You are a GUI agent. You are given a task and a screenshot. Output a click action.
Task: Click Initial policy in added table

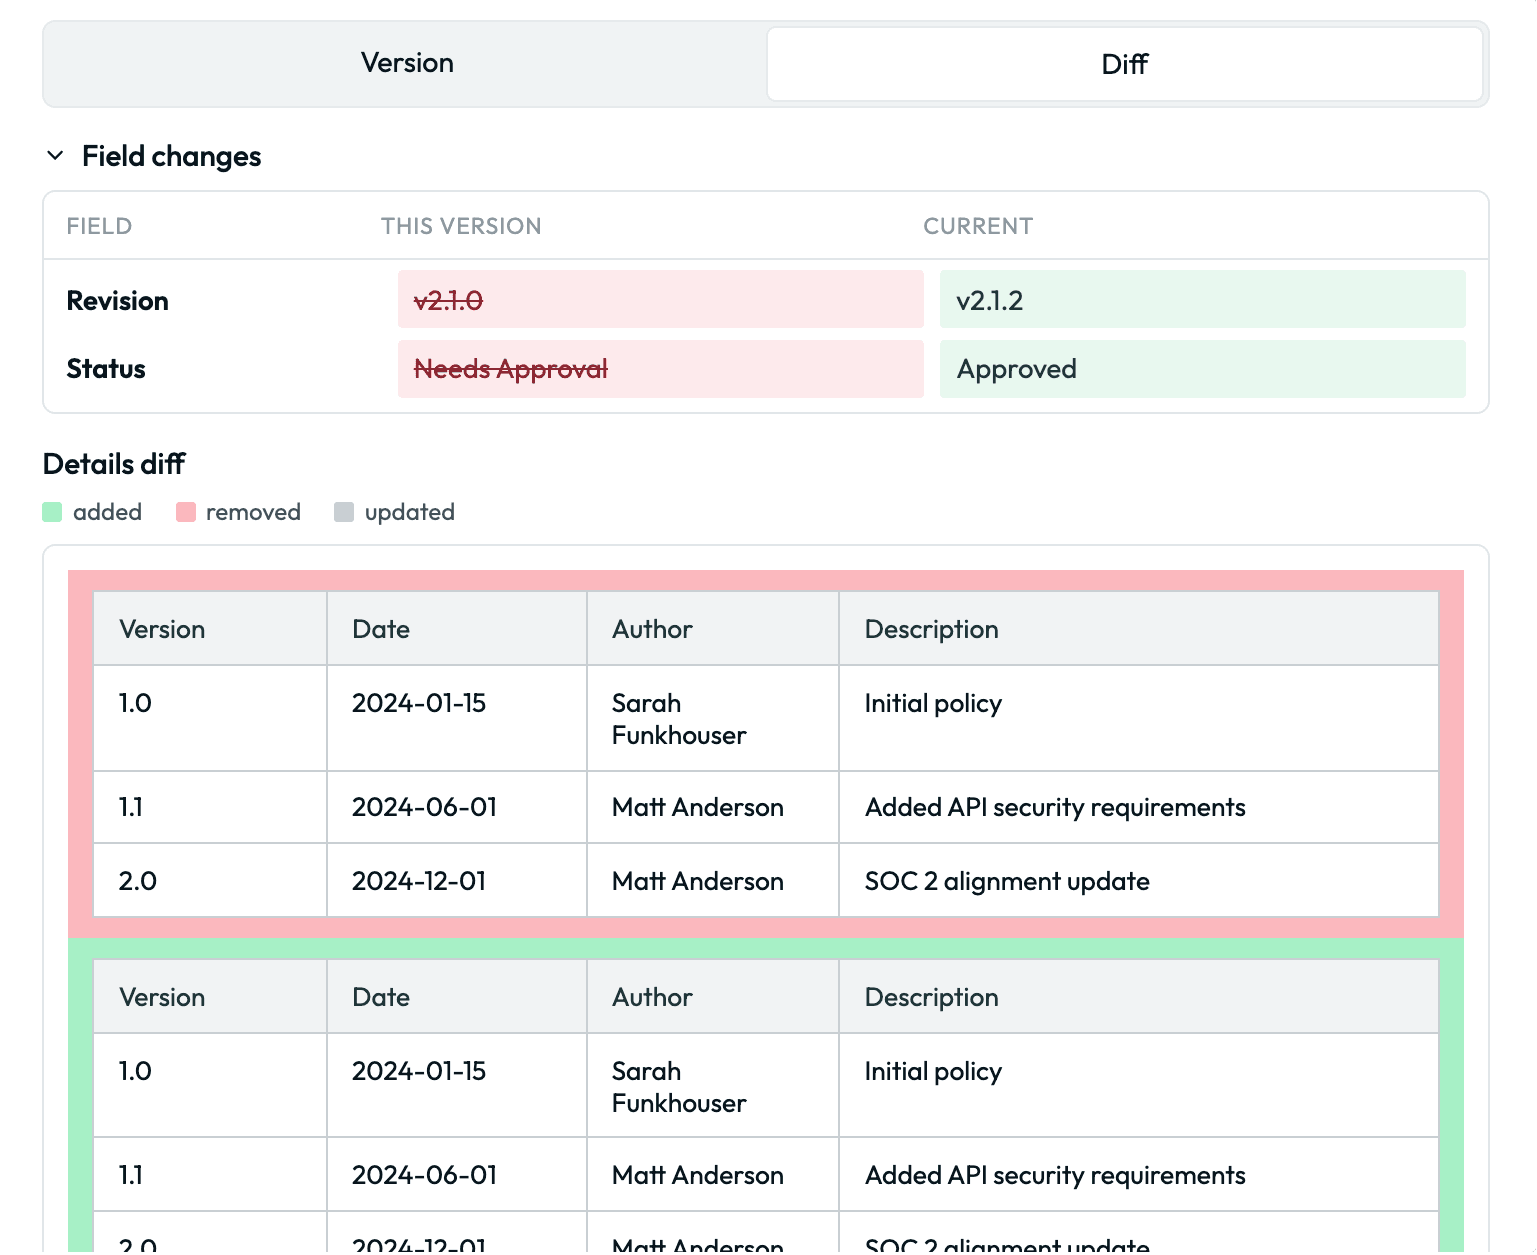(x=933, y=1071)
